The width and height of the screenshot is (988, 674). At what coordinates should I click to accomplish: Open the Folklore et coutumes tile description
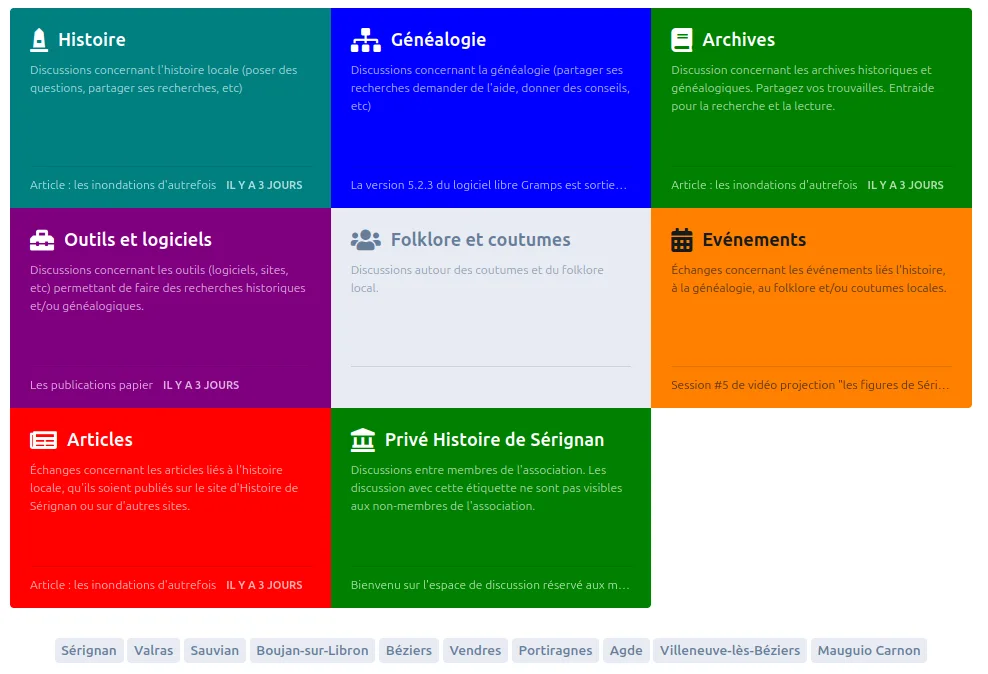pos(477,279)
